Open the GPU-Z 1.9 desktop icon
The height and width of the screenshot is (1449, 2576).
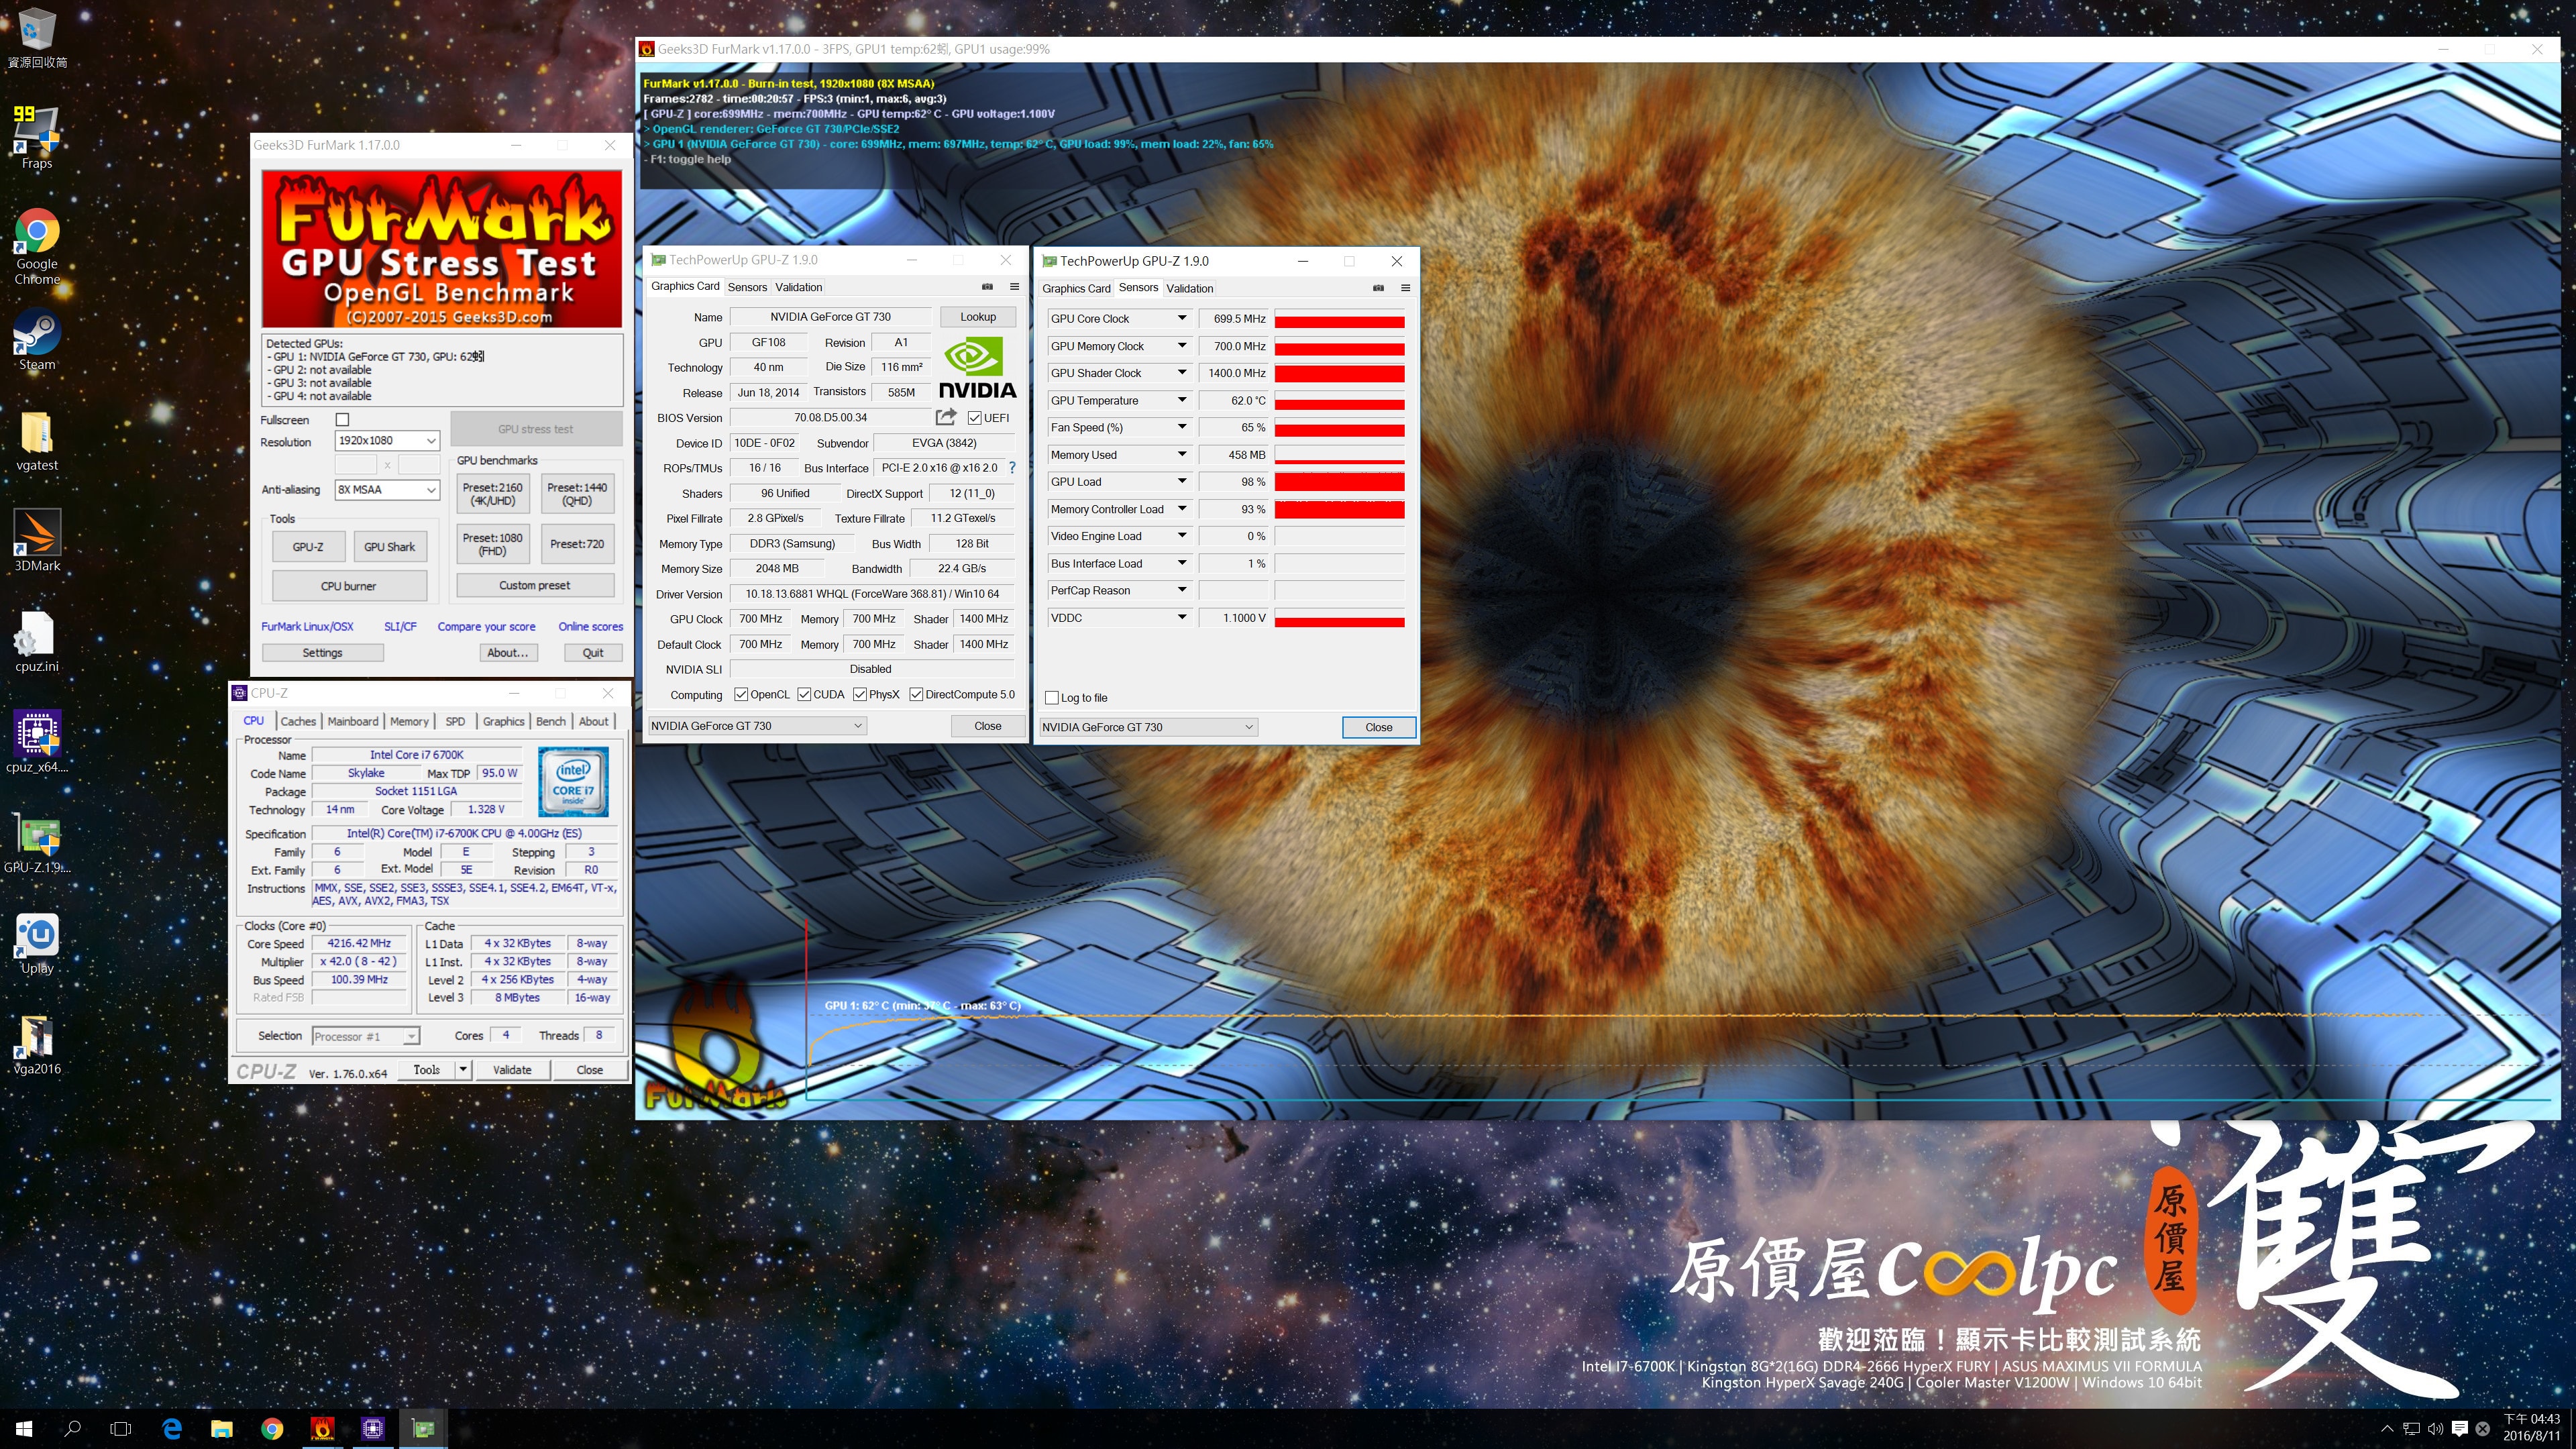(x=37, y=842)
